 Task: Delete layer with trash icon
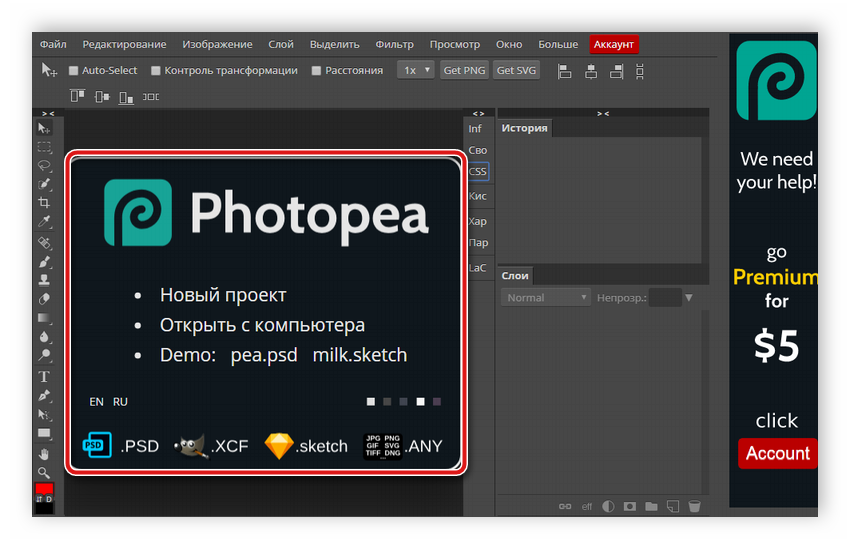(x=694, y=506)
